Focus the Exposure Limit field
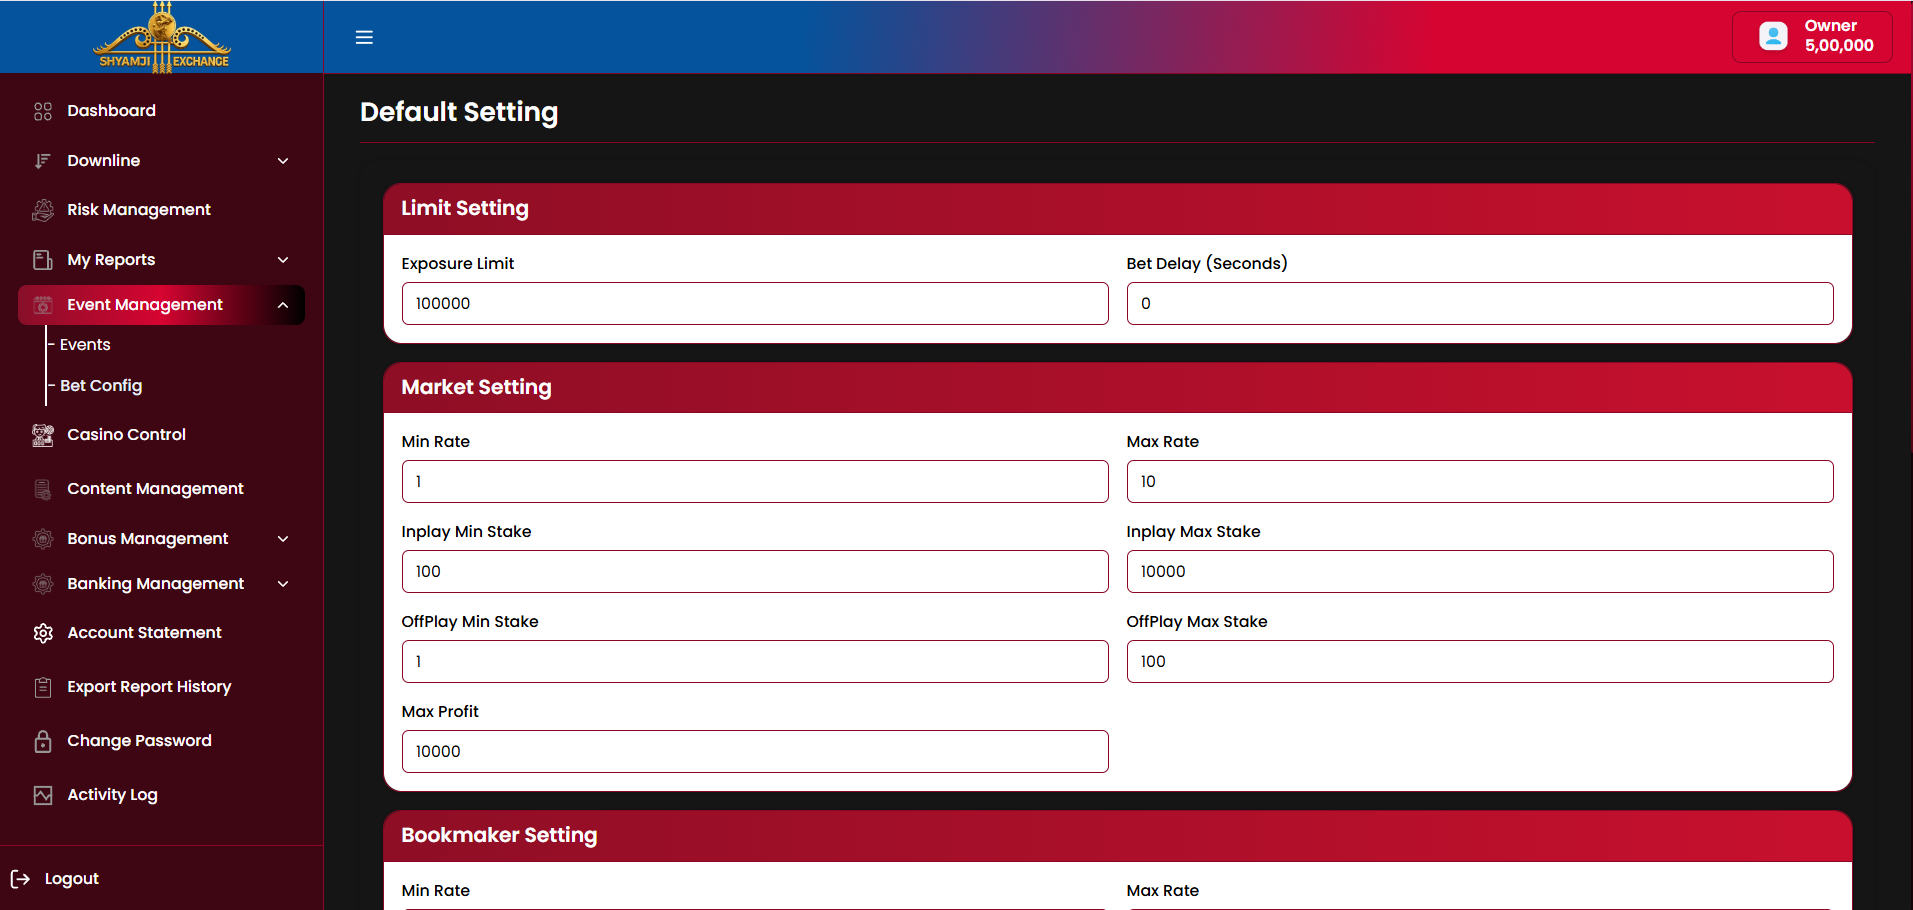This screenshot has height=910, width=1913. [755, 303]
